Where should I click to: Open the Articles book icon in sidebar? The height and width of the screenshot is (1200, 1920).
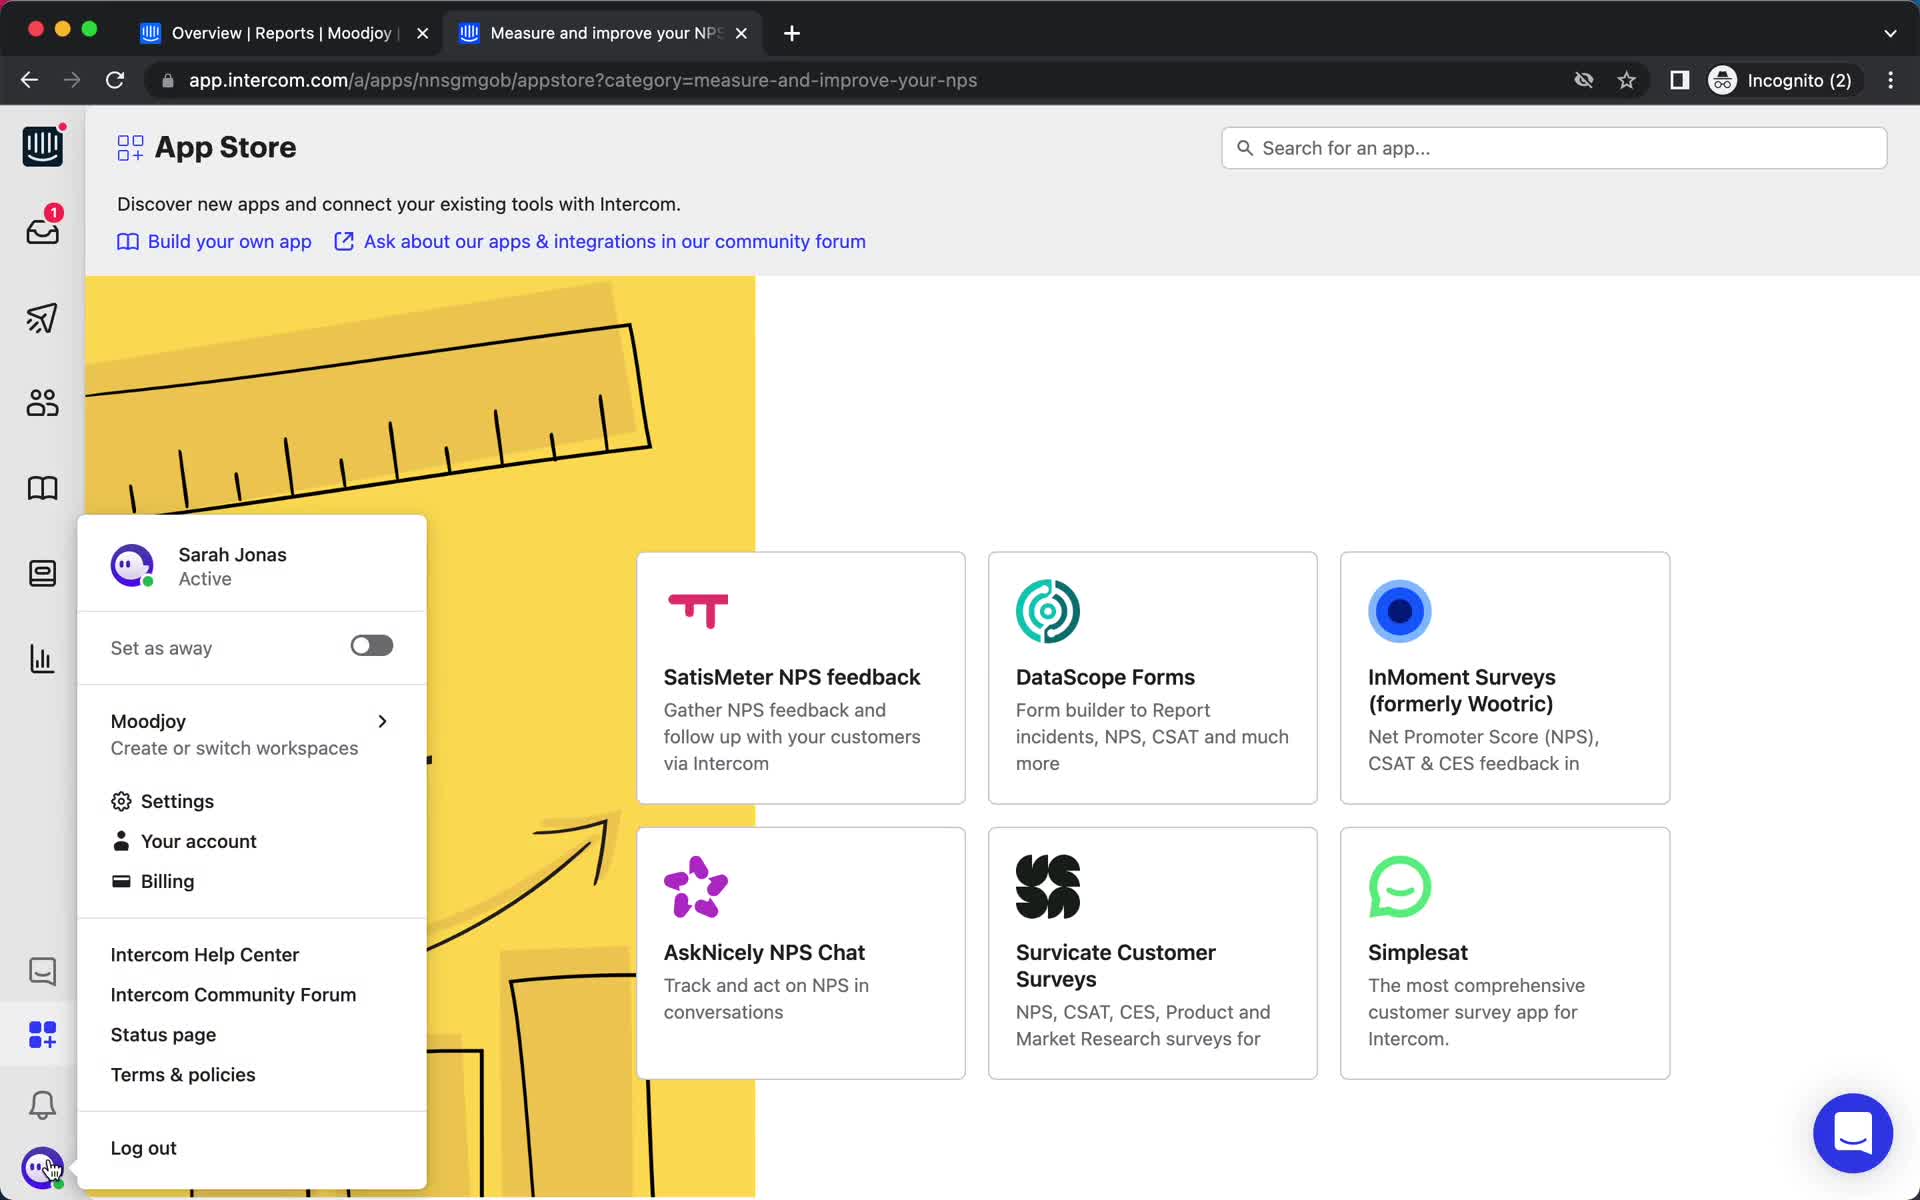42,488
